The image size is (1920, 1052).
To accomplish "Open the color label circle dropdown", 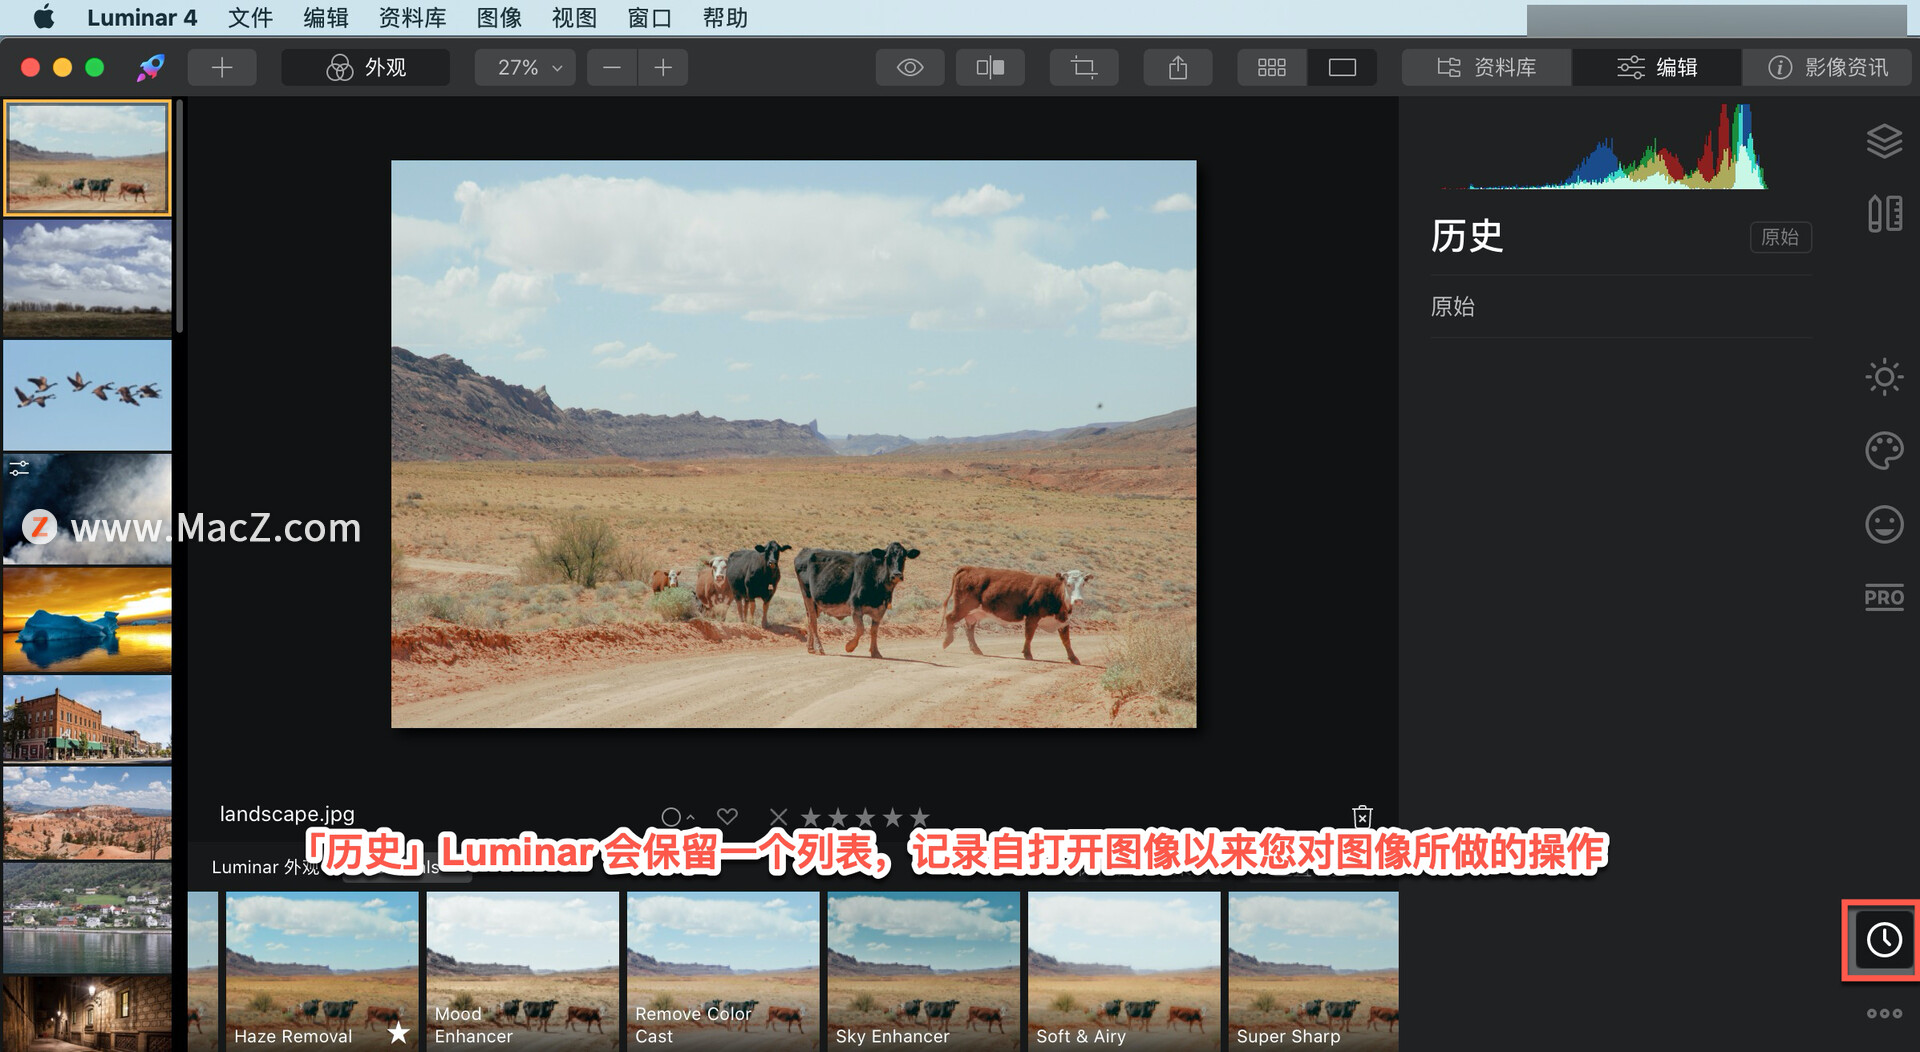I will (x=677, y=817).
